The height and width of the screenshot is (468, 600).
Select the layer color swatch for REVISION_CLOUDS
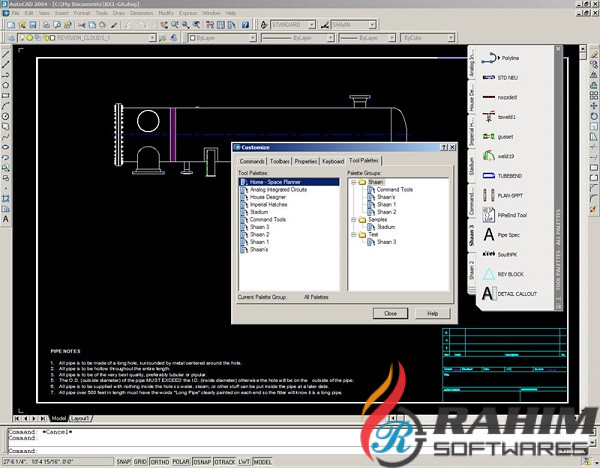(53, 38)
